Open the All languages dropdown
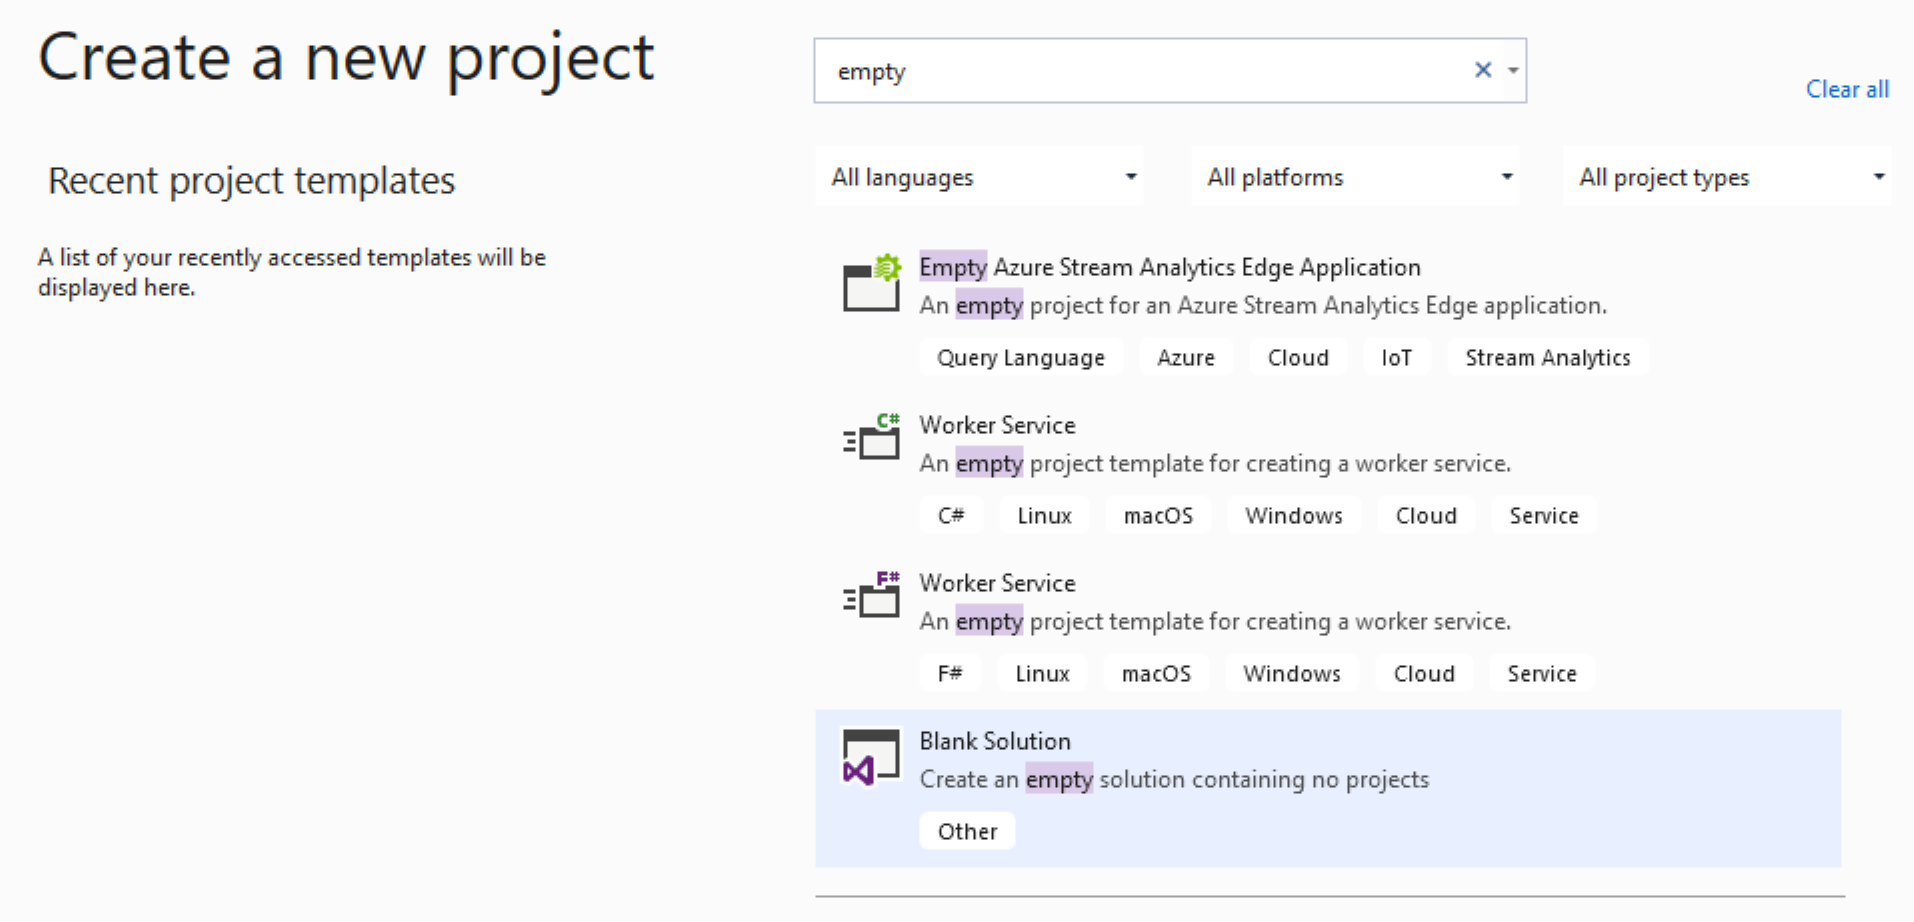Screen dimensions: 1914x922 tap(980, 177)
